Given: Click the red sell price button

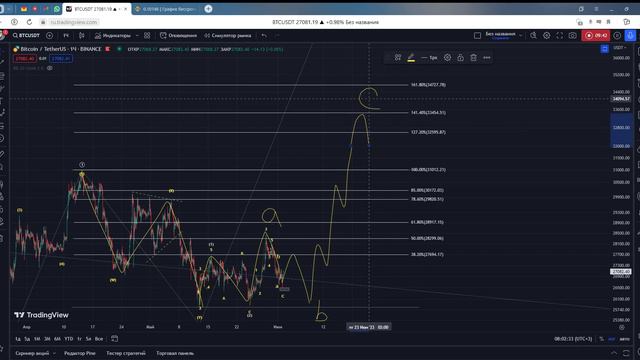Looking at the screenshot, I should [24, 59].
